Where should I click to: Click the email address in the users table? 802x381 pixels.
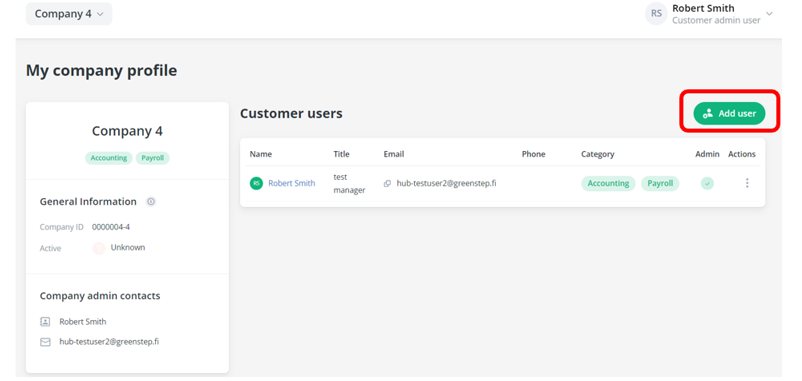pyautogui.click(x=447, y=183)
